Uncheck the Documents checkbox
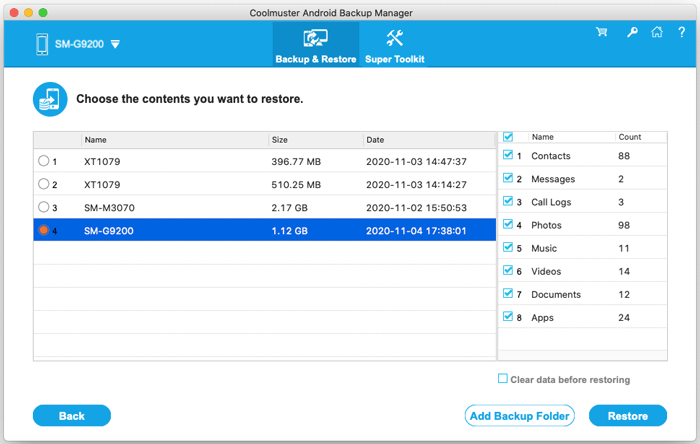Screen dimensions: 700x444 pyautogui.click(x=508, y=293)
